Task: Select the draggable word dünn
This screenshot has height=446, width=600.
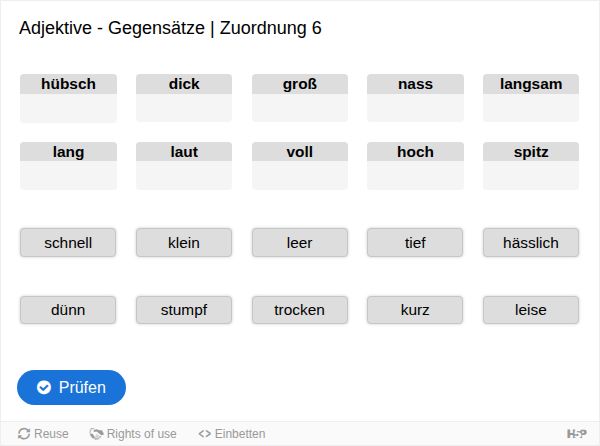Action: click(x=68, y=310)
